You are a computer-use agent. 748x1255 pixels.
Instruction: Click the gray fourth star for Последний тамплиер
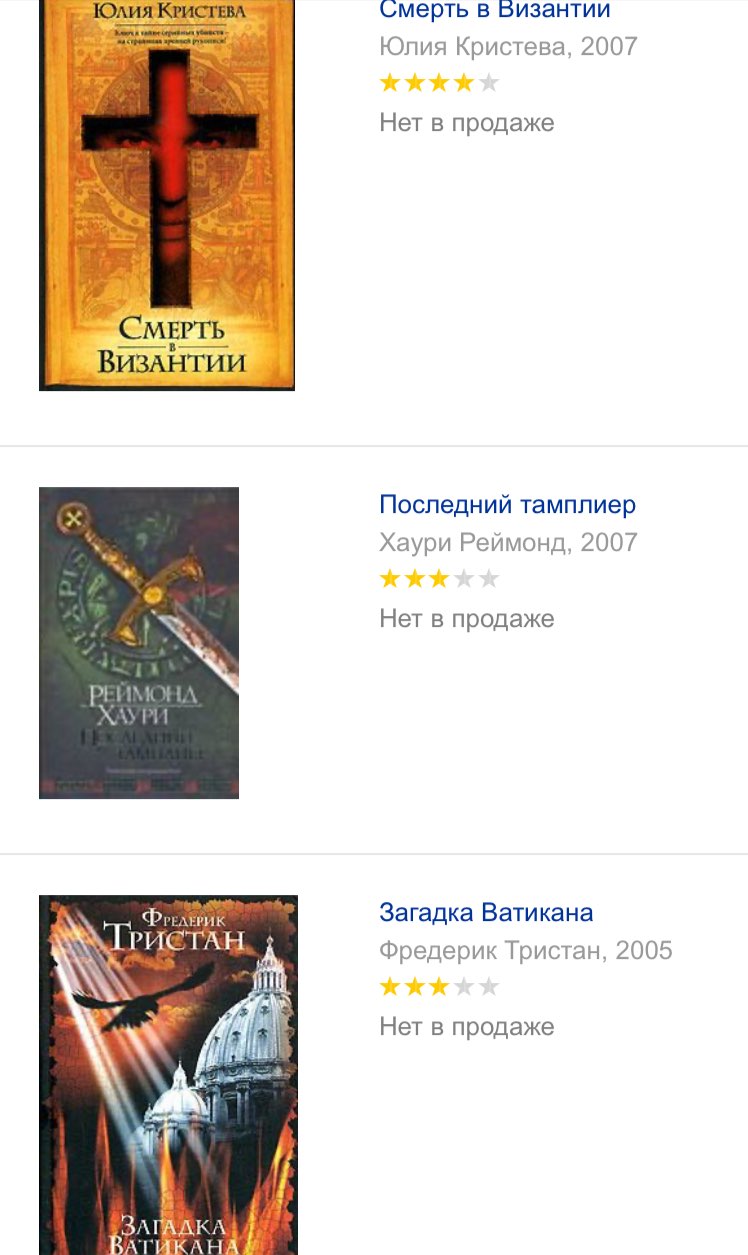click(464, 579)
